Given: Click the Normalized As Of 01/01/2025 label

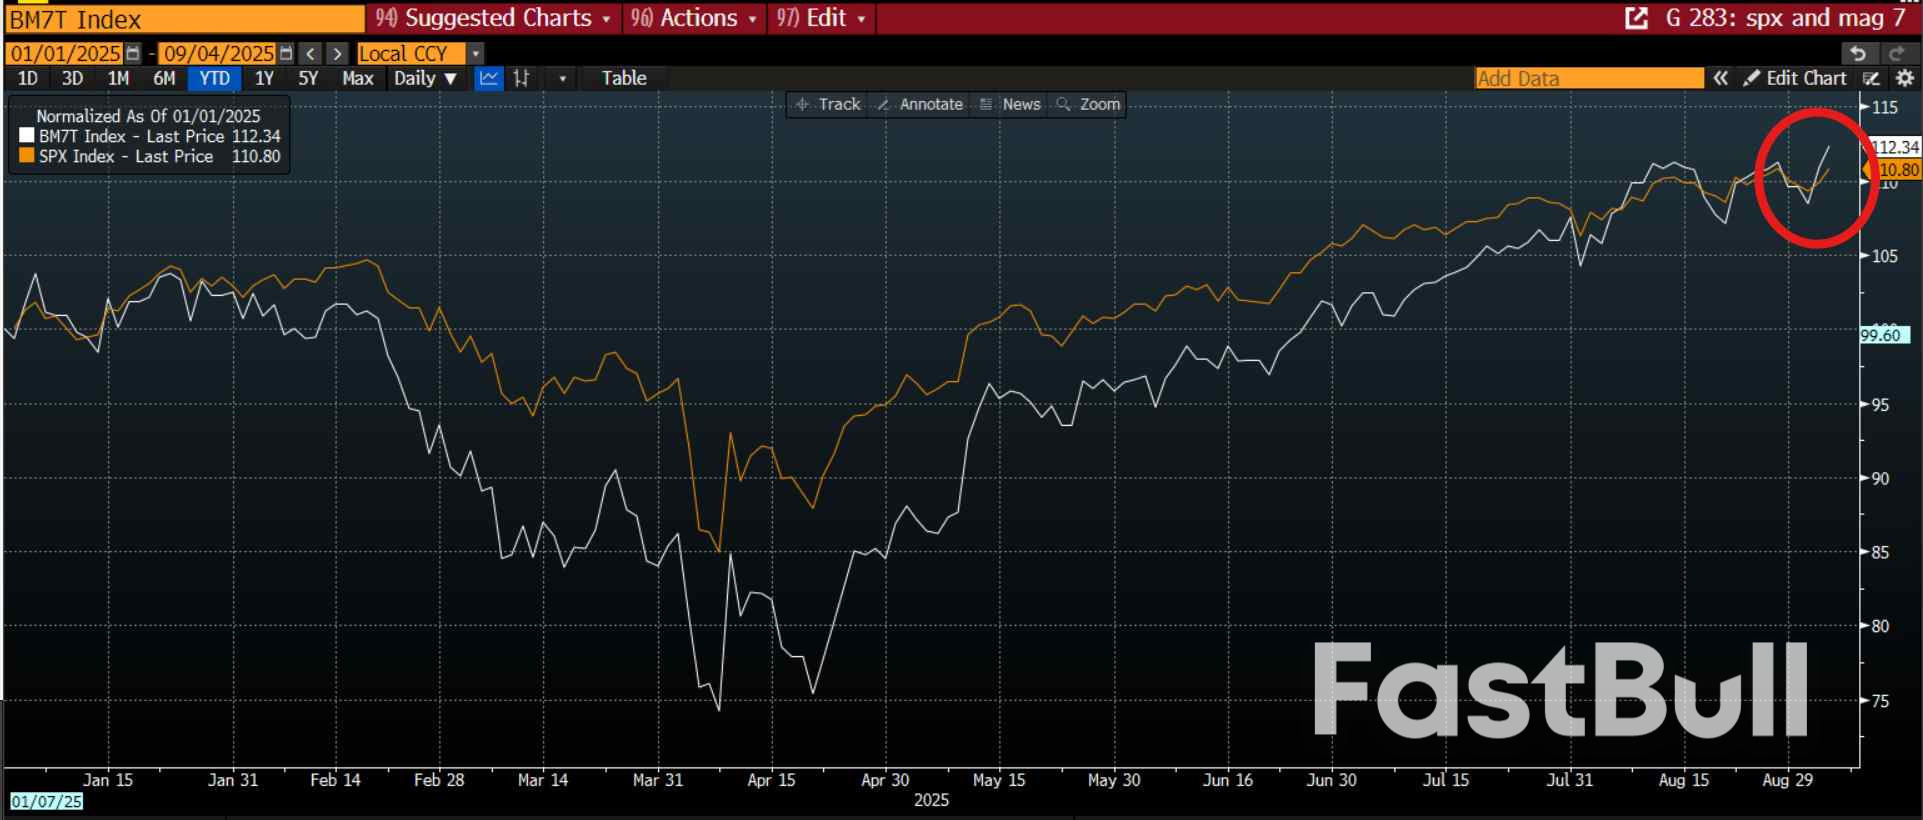Looking at the screenshot, I should [x=148, y=116].
